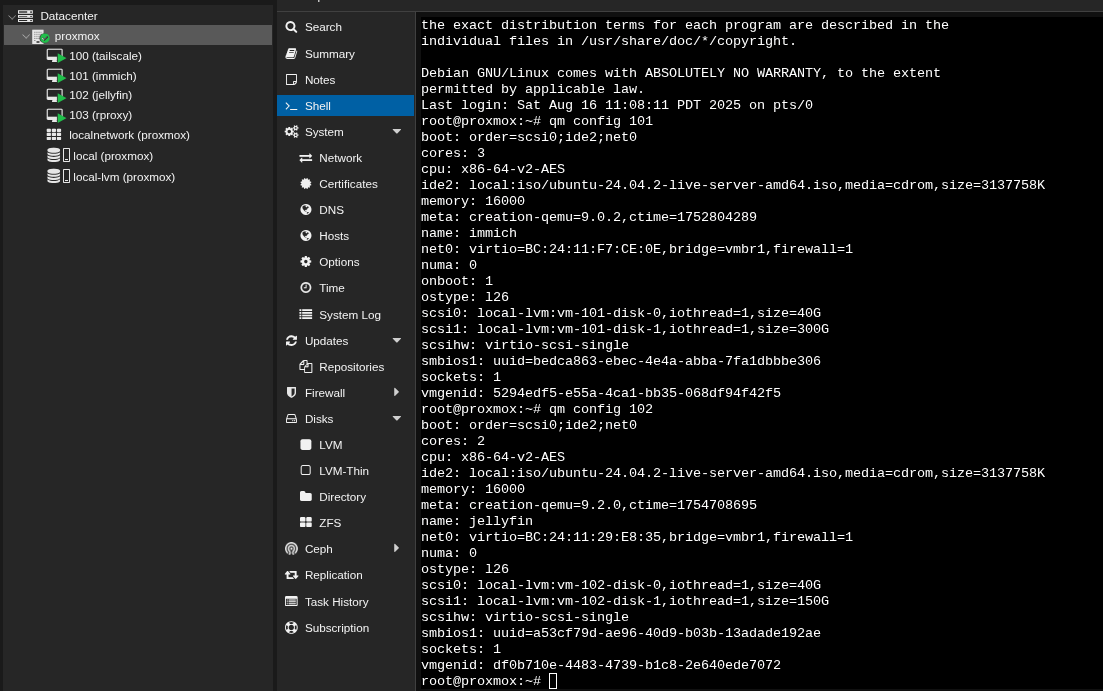Collapse the proxmox node arrow

tap(25, 36)
